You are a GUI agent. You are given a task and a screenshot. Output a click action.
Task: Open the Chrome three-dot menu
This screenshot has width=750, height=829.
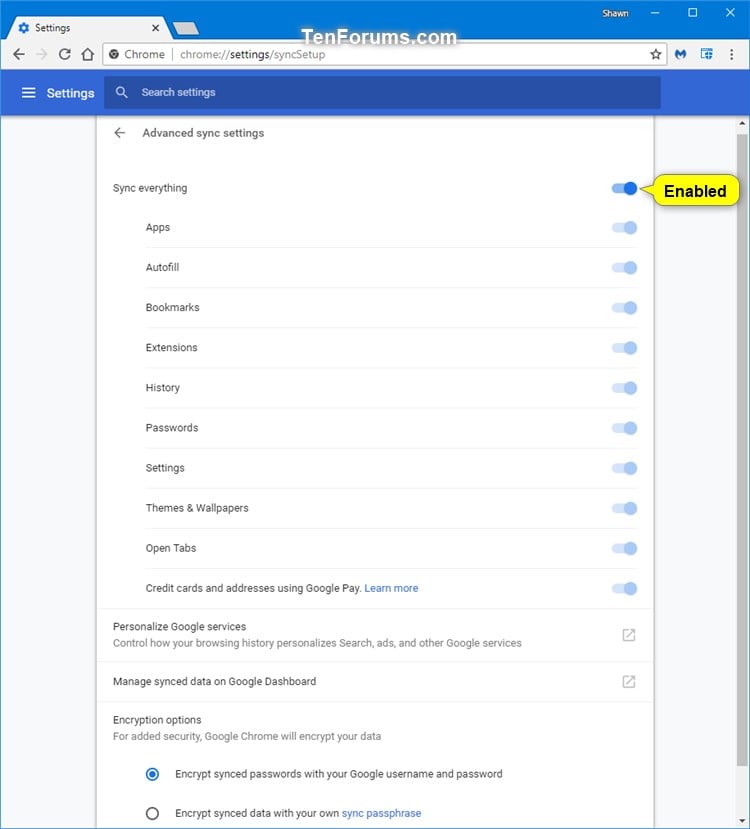pos(732,54)
